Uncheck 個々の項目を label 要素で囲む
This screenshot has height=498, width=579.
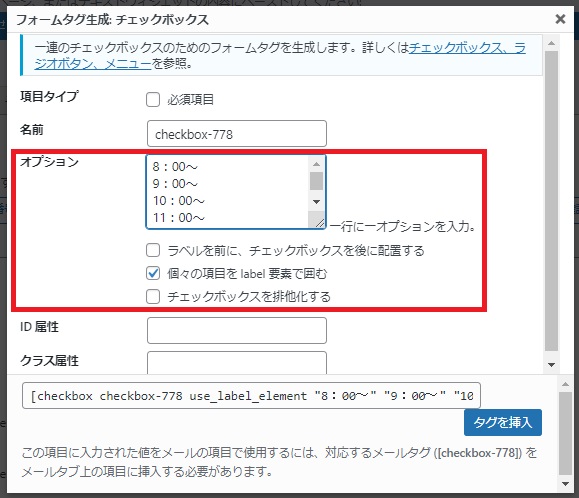pos(153,273)
